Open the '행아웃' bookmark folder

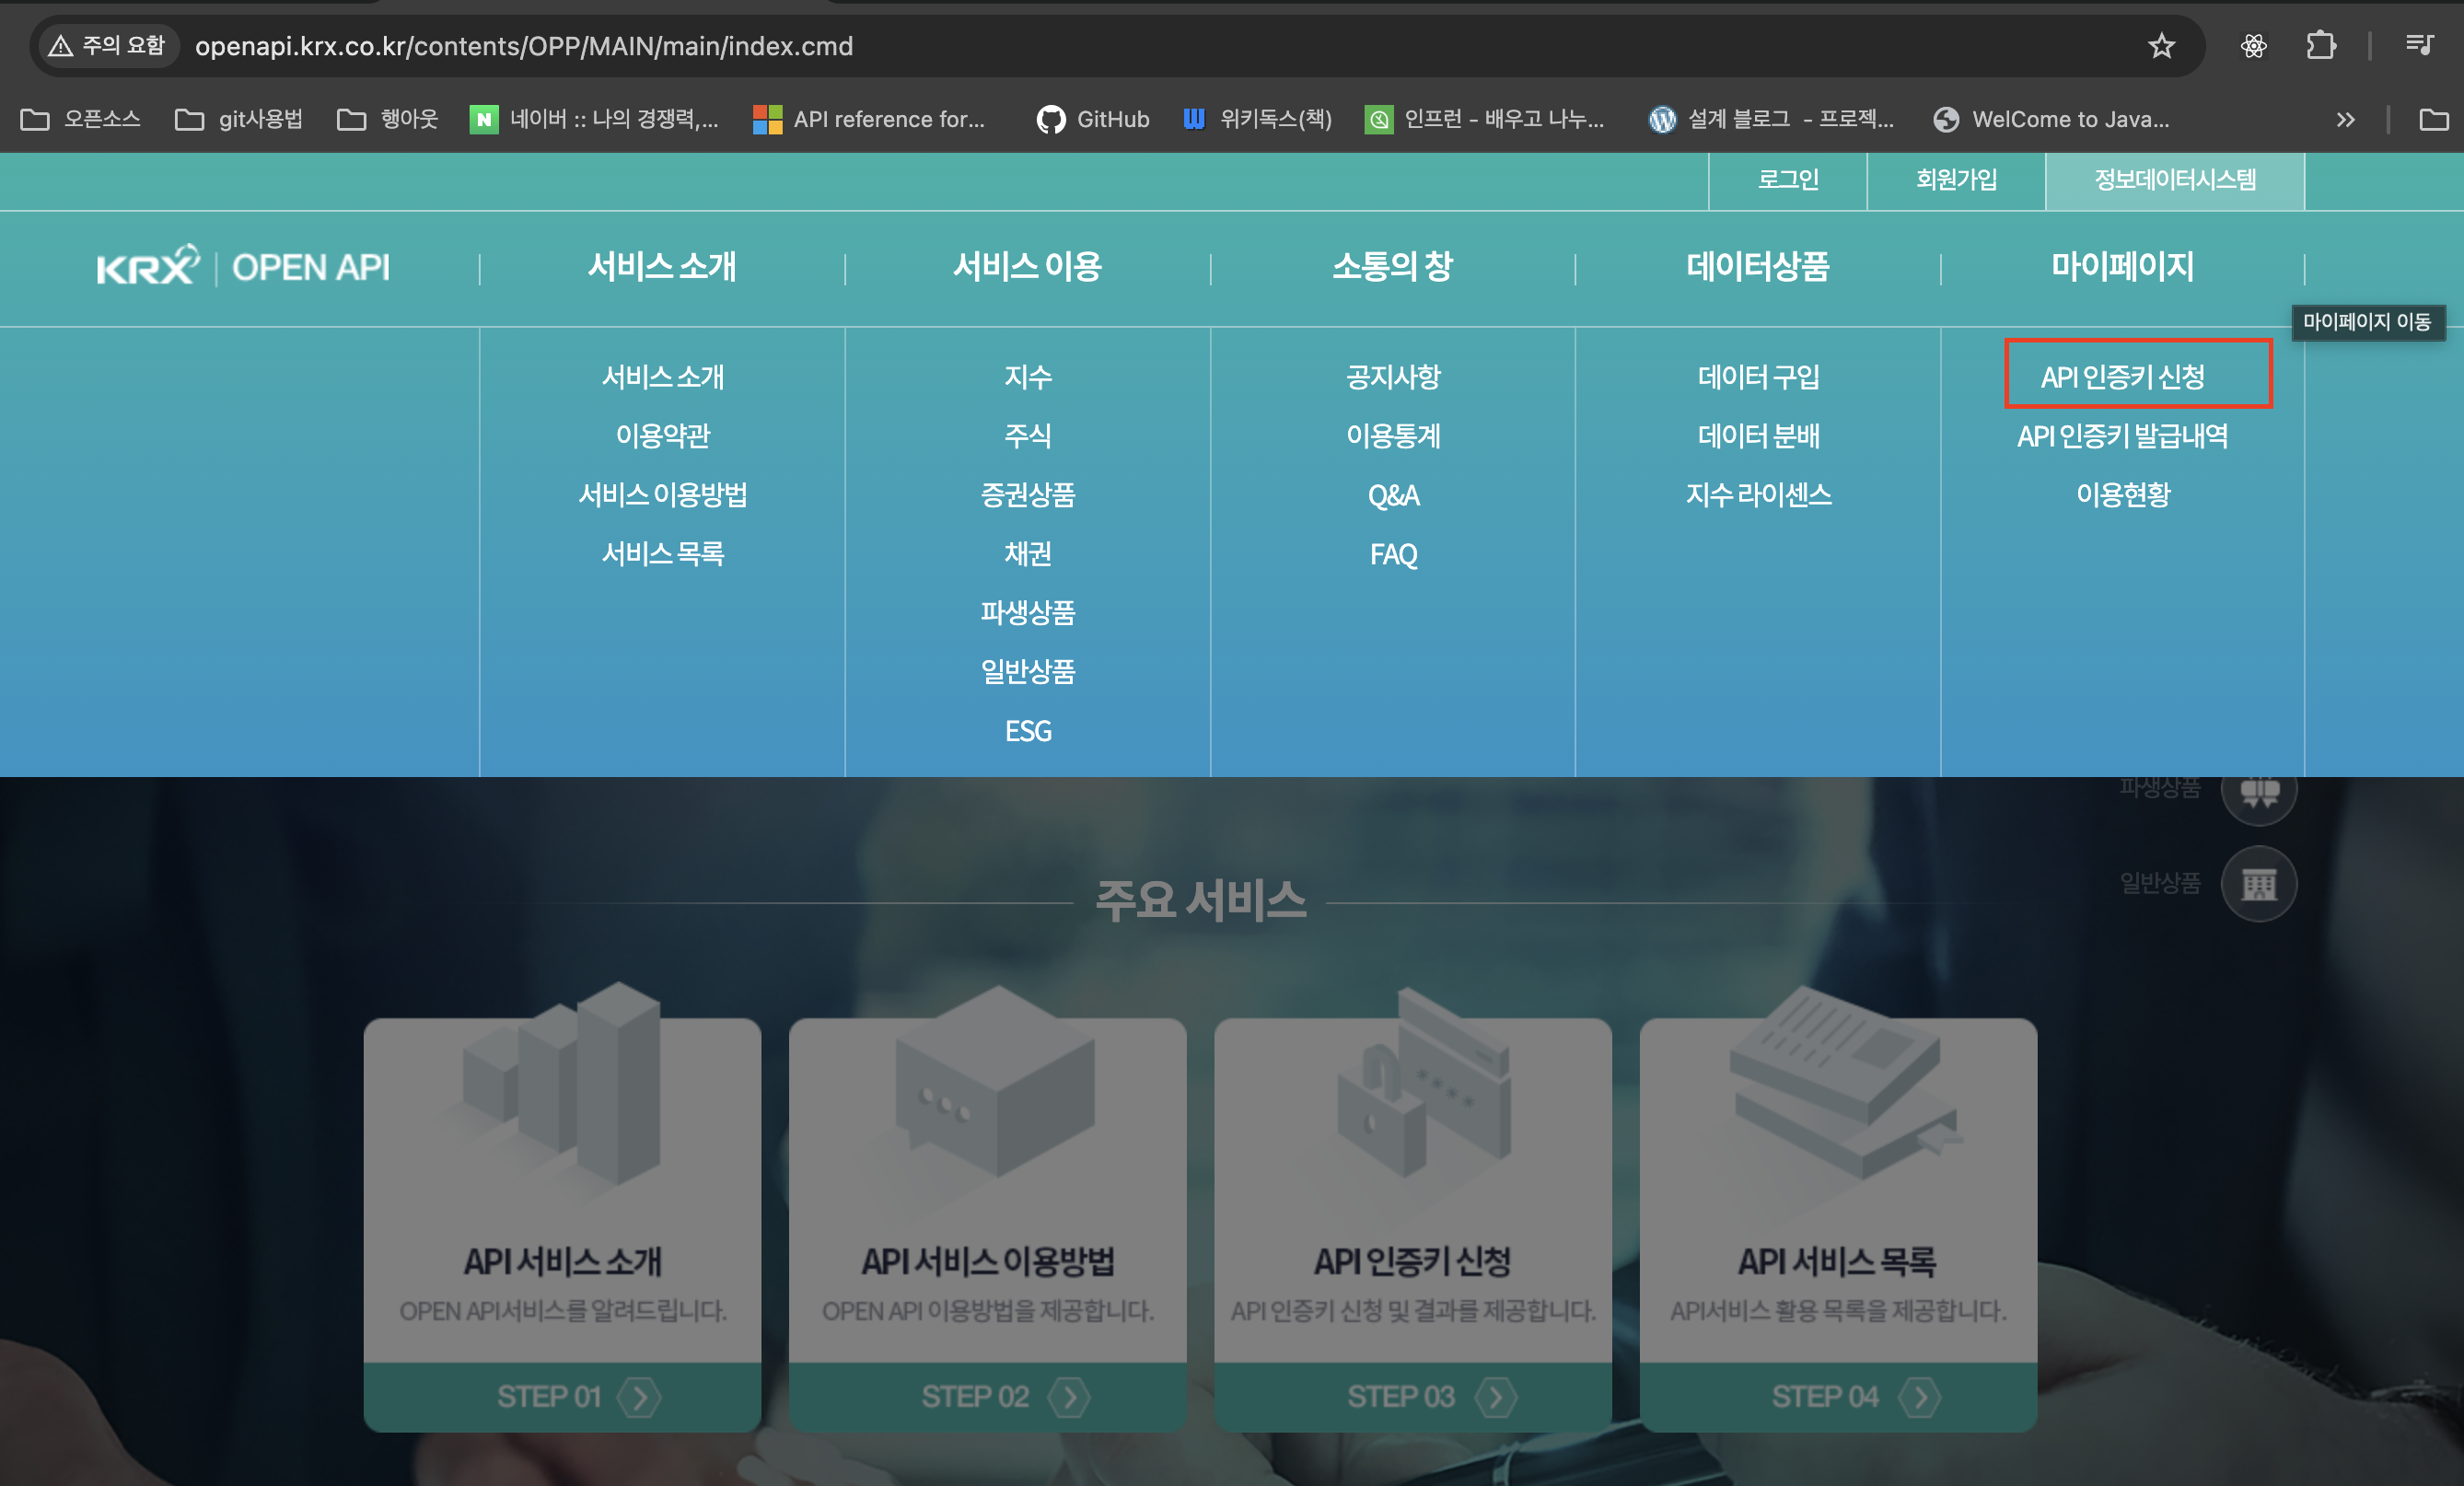388,119
